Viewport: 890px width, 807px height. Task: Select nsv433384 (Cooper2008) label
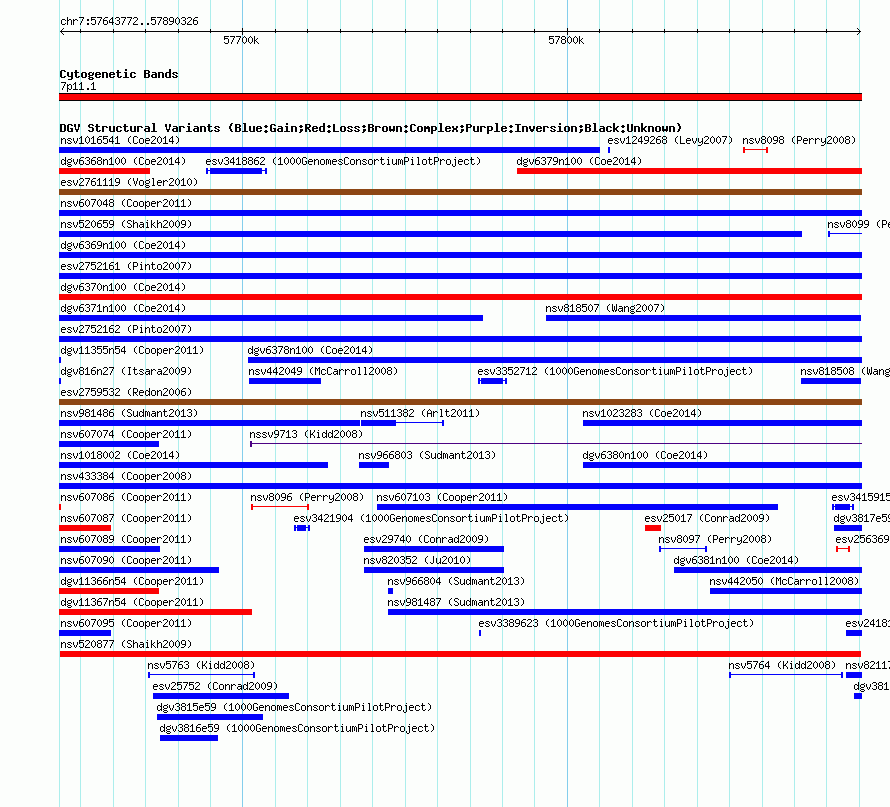(x=126, y=476)
